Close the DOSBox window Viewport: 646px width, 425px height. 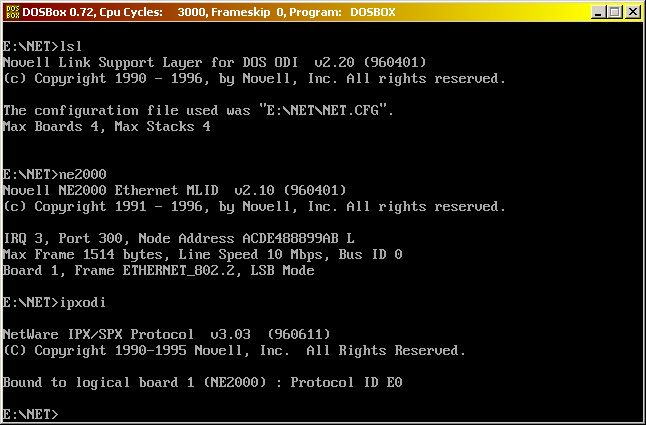(x=632, y=12)
